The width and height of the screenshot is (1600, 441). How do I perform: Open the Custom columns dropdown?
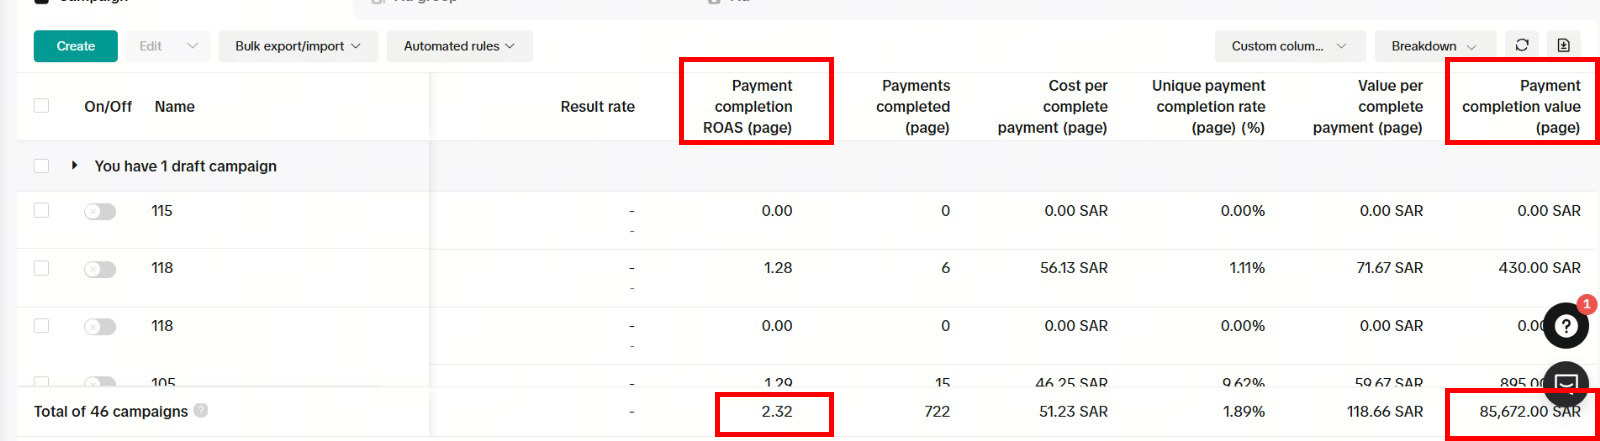[x=1288, y=46]
